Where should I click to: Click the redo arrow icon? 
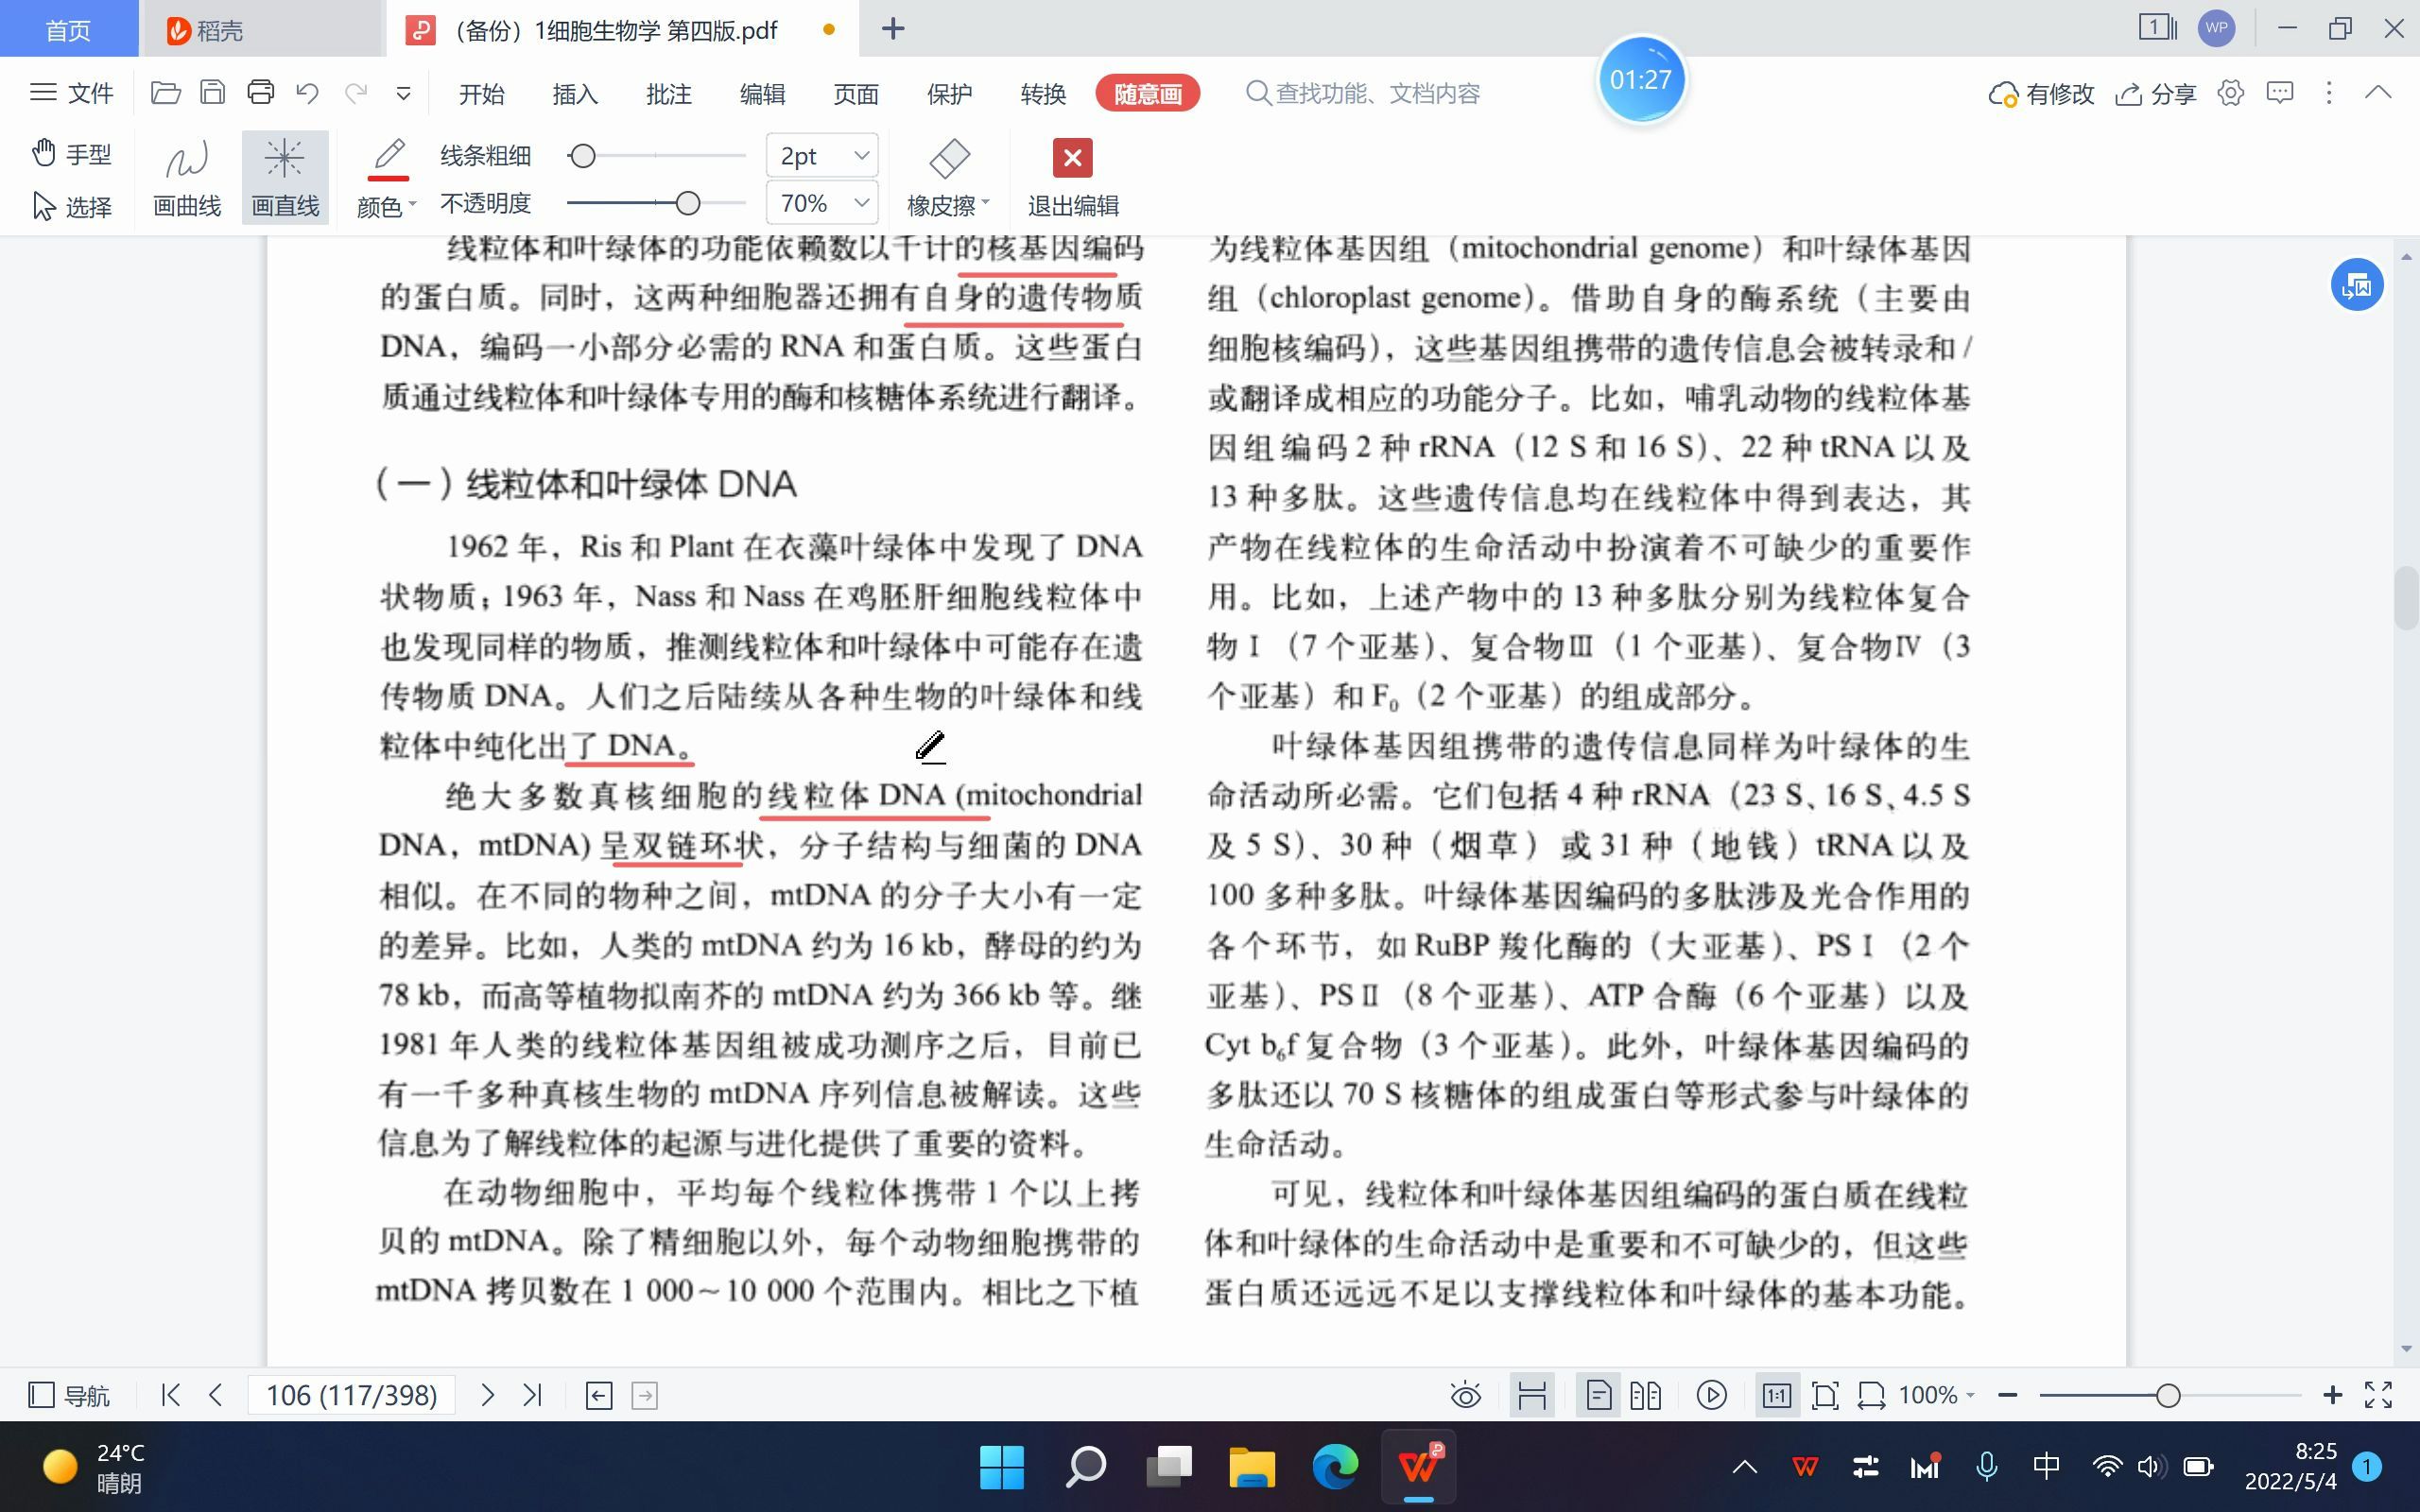(356, 93)
